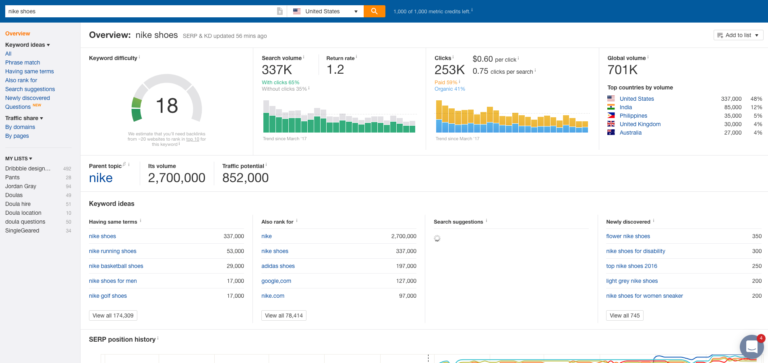This screenshot has height=363, width=768.
Task: Click nike running shoes keyword link
Action: click(113, 251)
